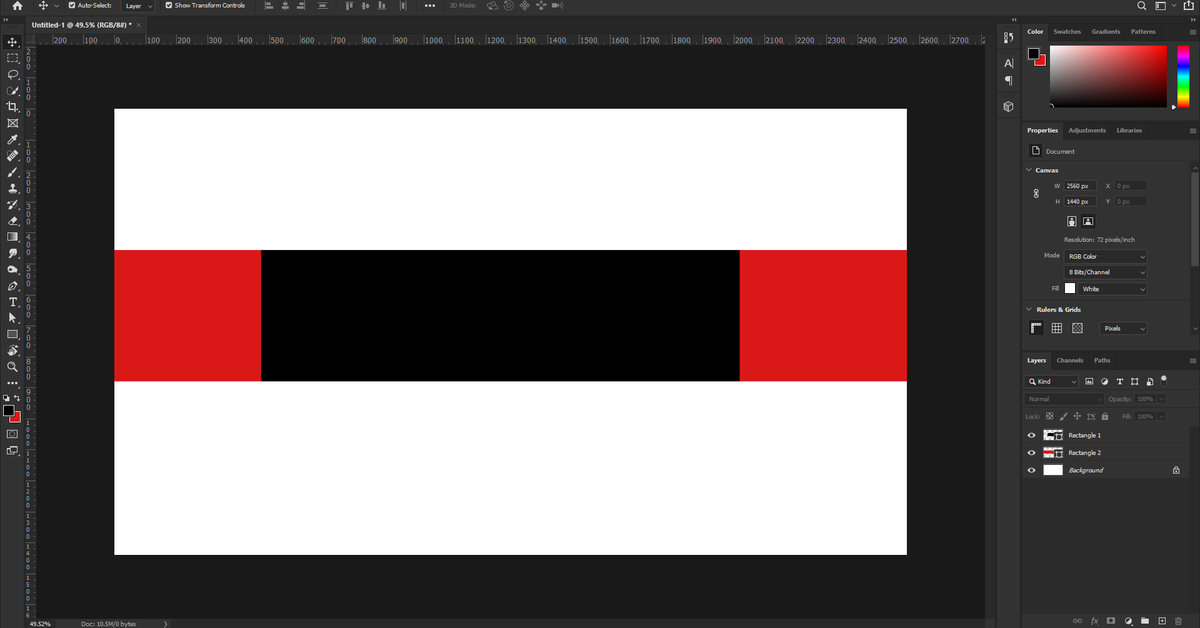Select the Clone Stamp tool
The width and height of the screenshot is (1200, 628).
click(x=13, y=188)
